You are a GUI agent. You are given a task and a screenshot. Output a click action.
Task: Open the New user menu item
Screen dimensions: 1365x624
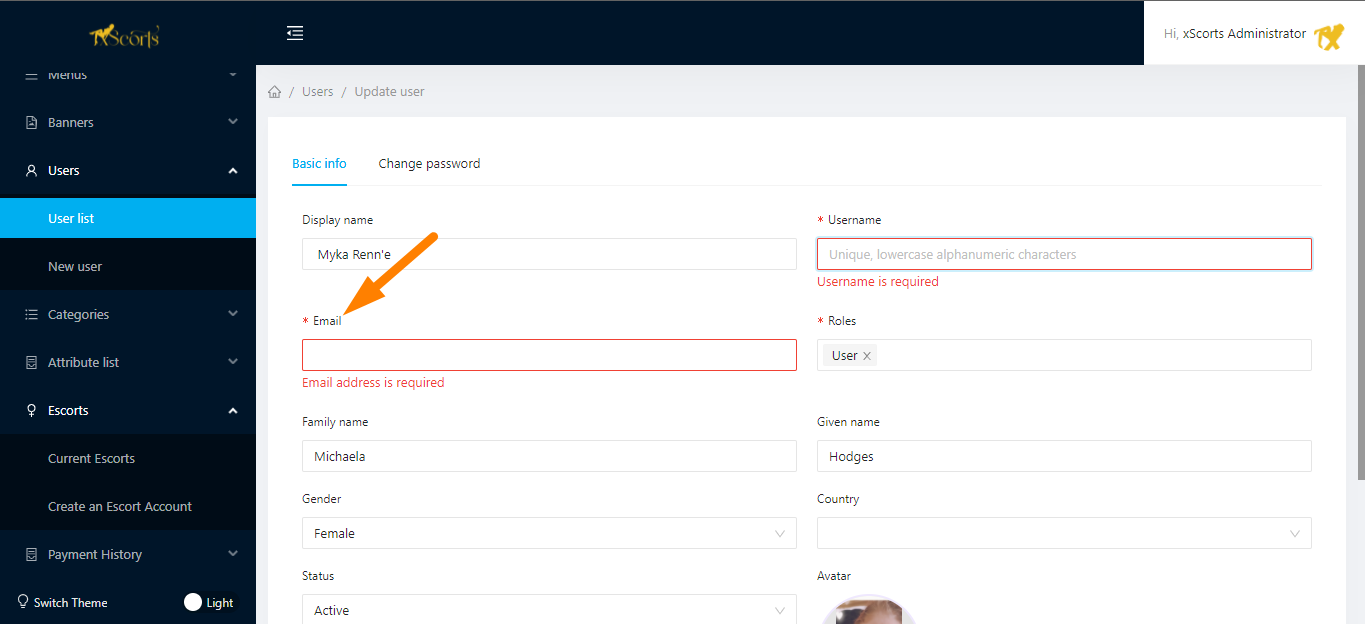pyautogui.click(x=128, y=266)
